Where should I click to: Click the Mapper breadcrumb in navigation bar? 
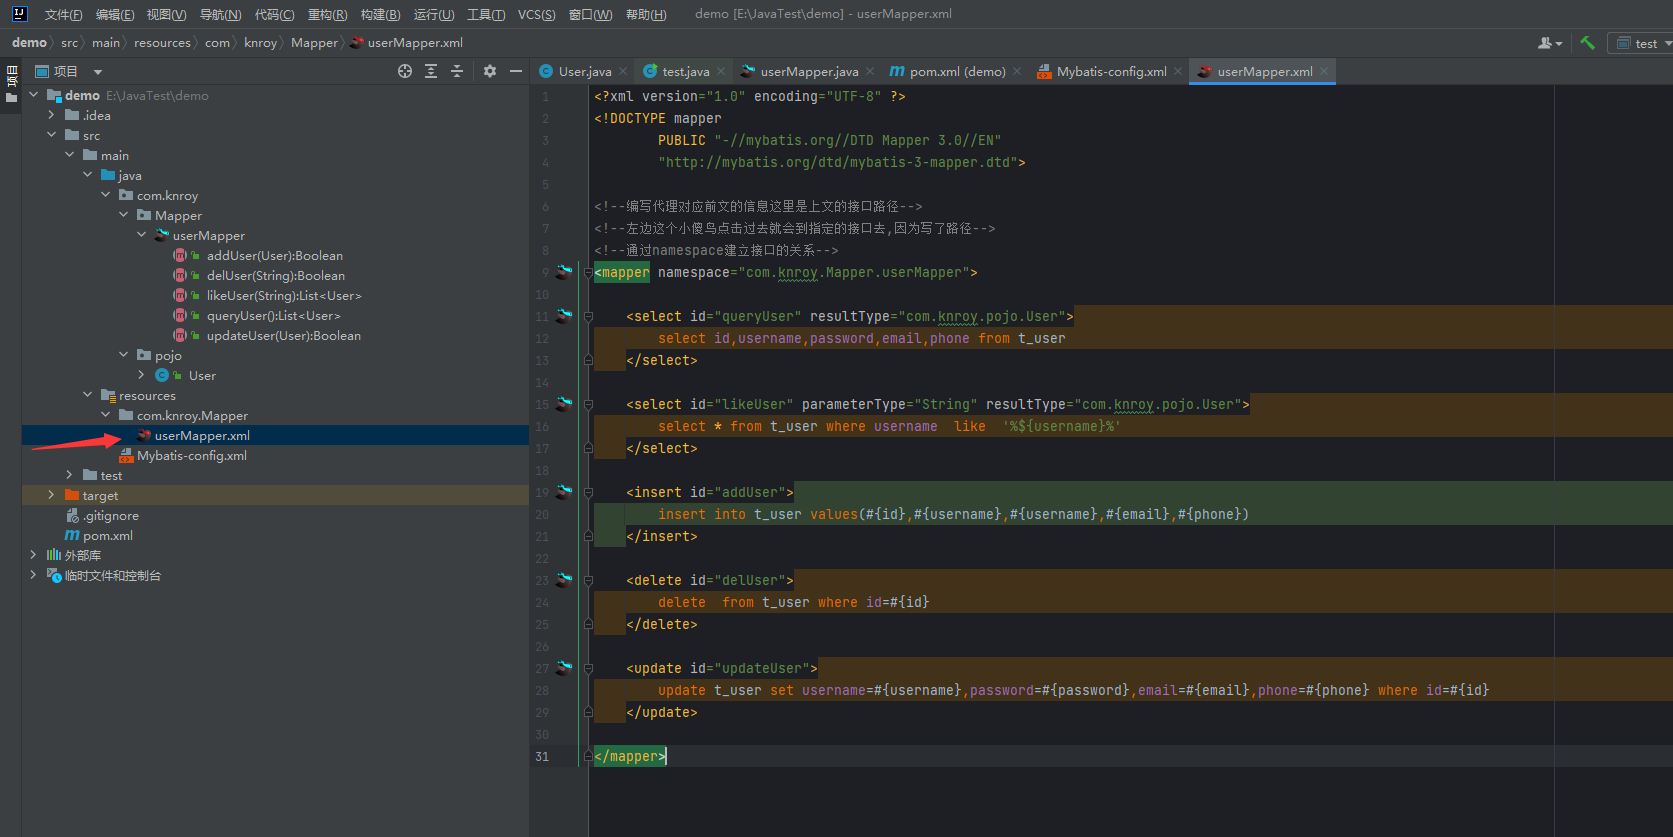(x=314, y=43)
